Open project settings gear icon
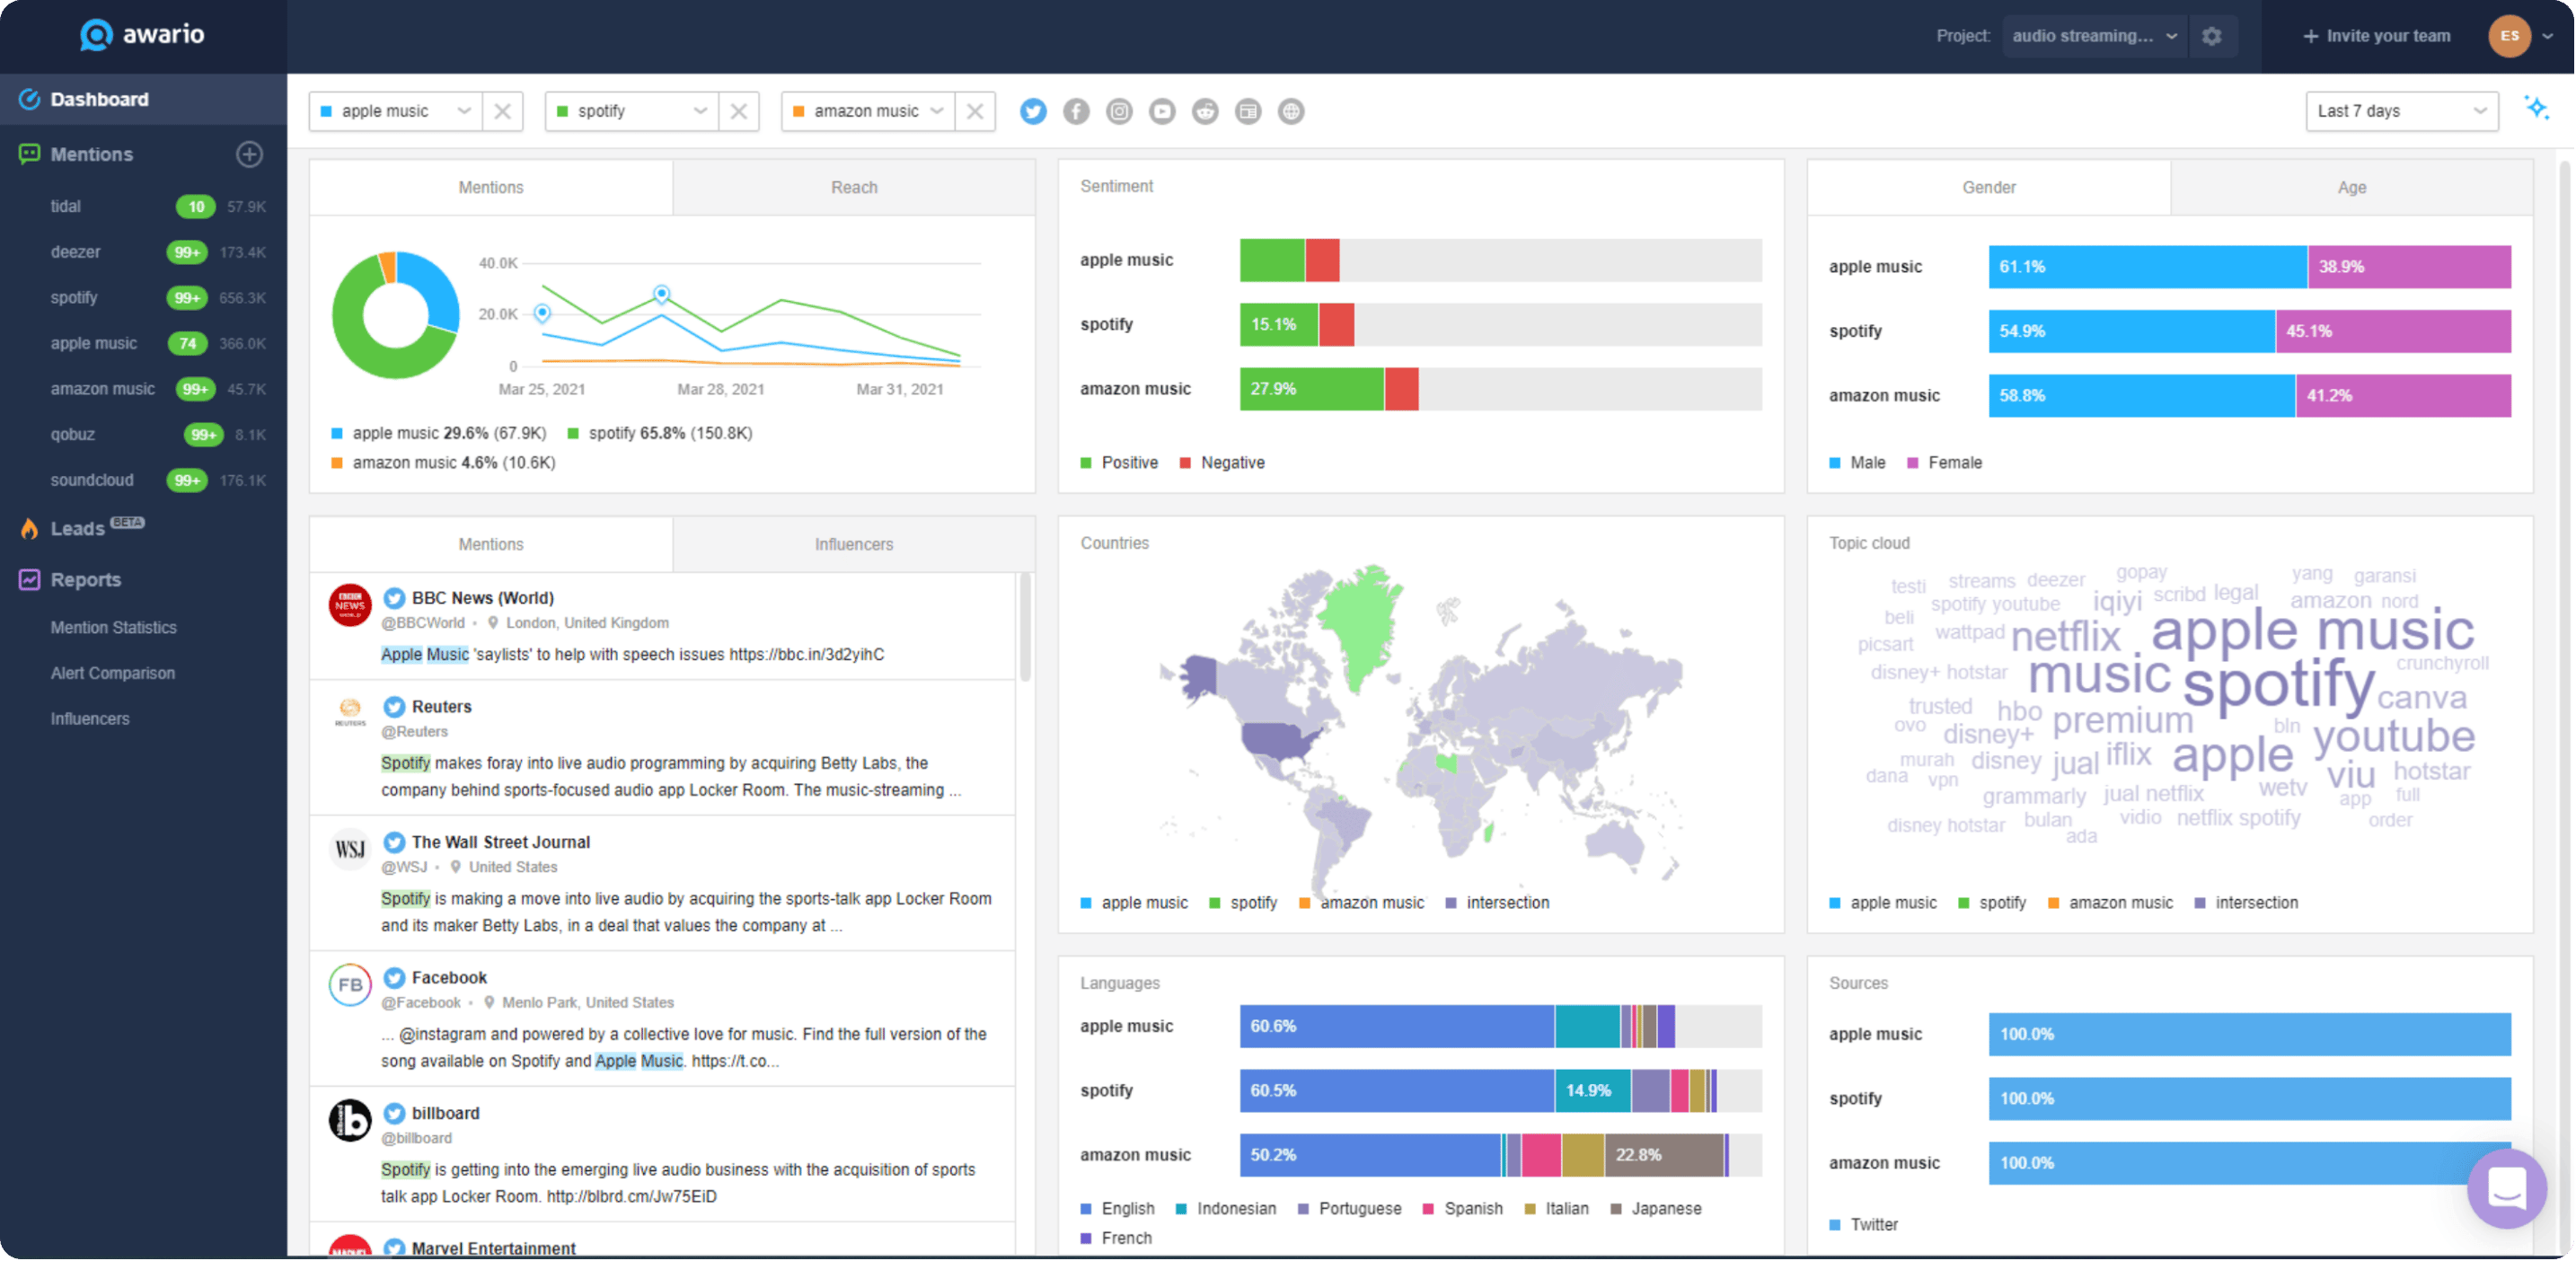 point(2212,36)
